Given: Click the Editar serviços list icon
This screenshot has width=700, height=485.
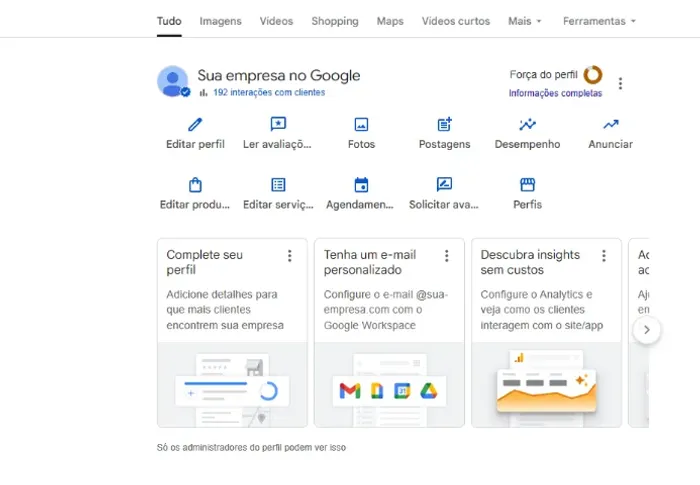Looking at the screenshot, I should 278,184.
